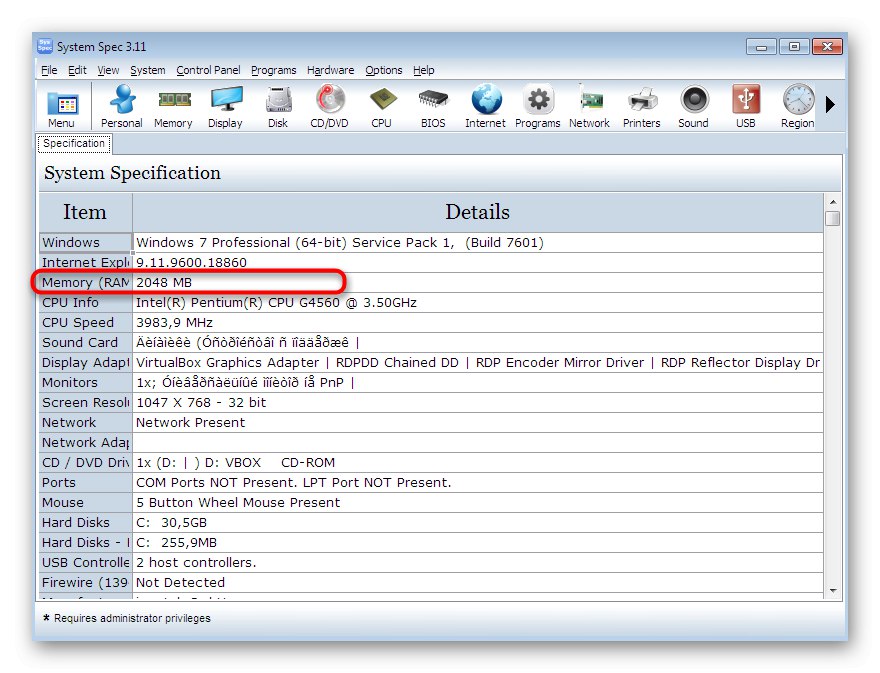Open the Edit menu
This screenshot has width=880, height=673.
(x=77, y=70)
